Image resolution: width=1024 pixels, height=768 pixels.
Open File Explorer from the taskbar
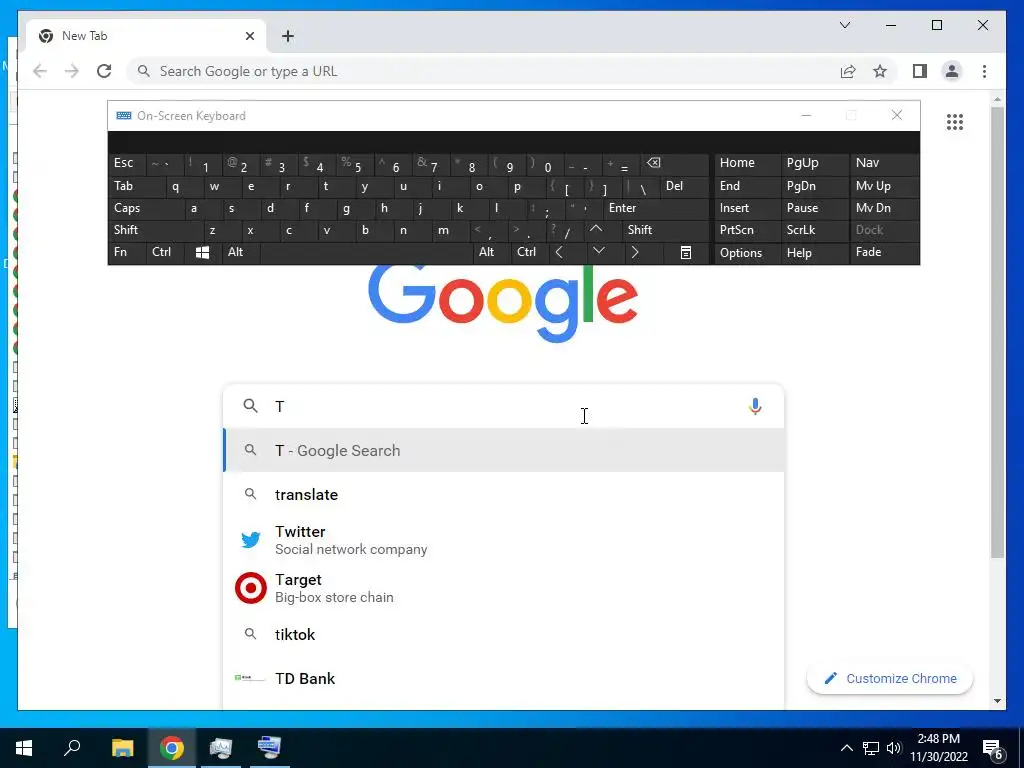coord(122,748)
